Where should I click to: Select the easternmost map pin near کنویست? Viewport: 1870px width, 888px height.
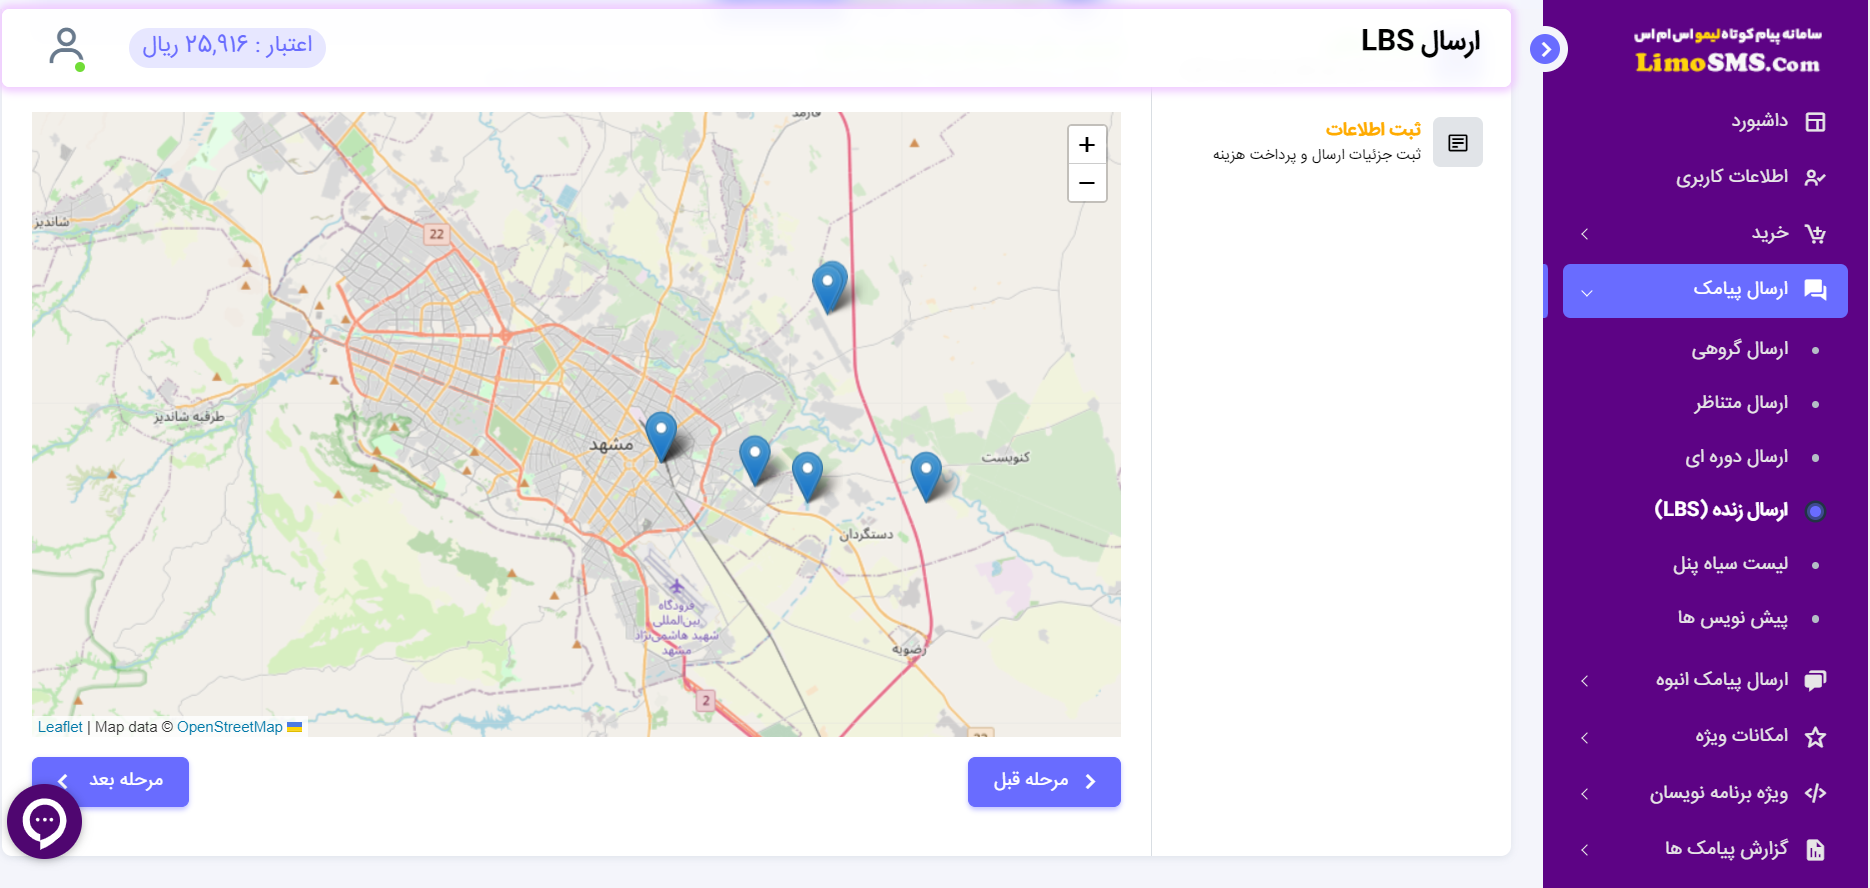pyautogui.click(x=926, y=476)
